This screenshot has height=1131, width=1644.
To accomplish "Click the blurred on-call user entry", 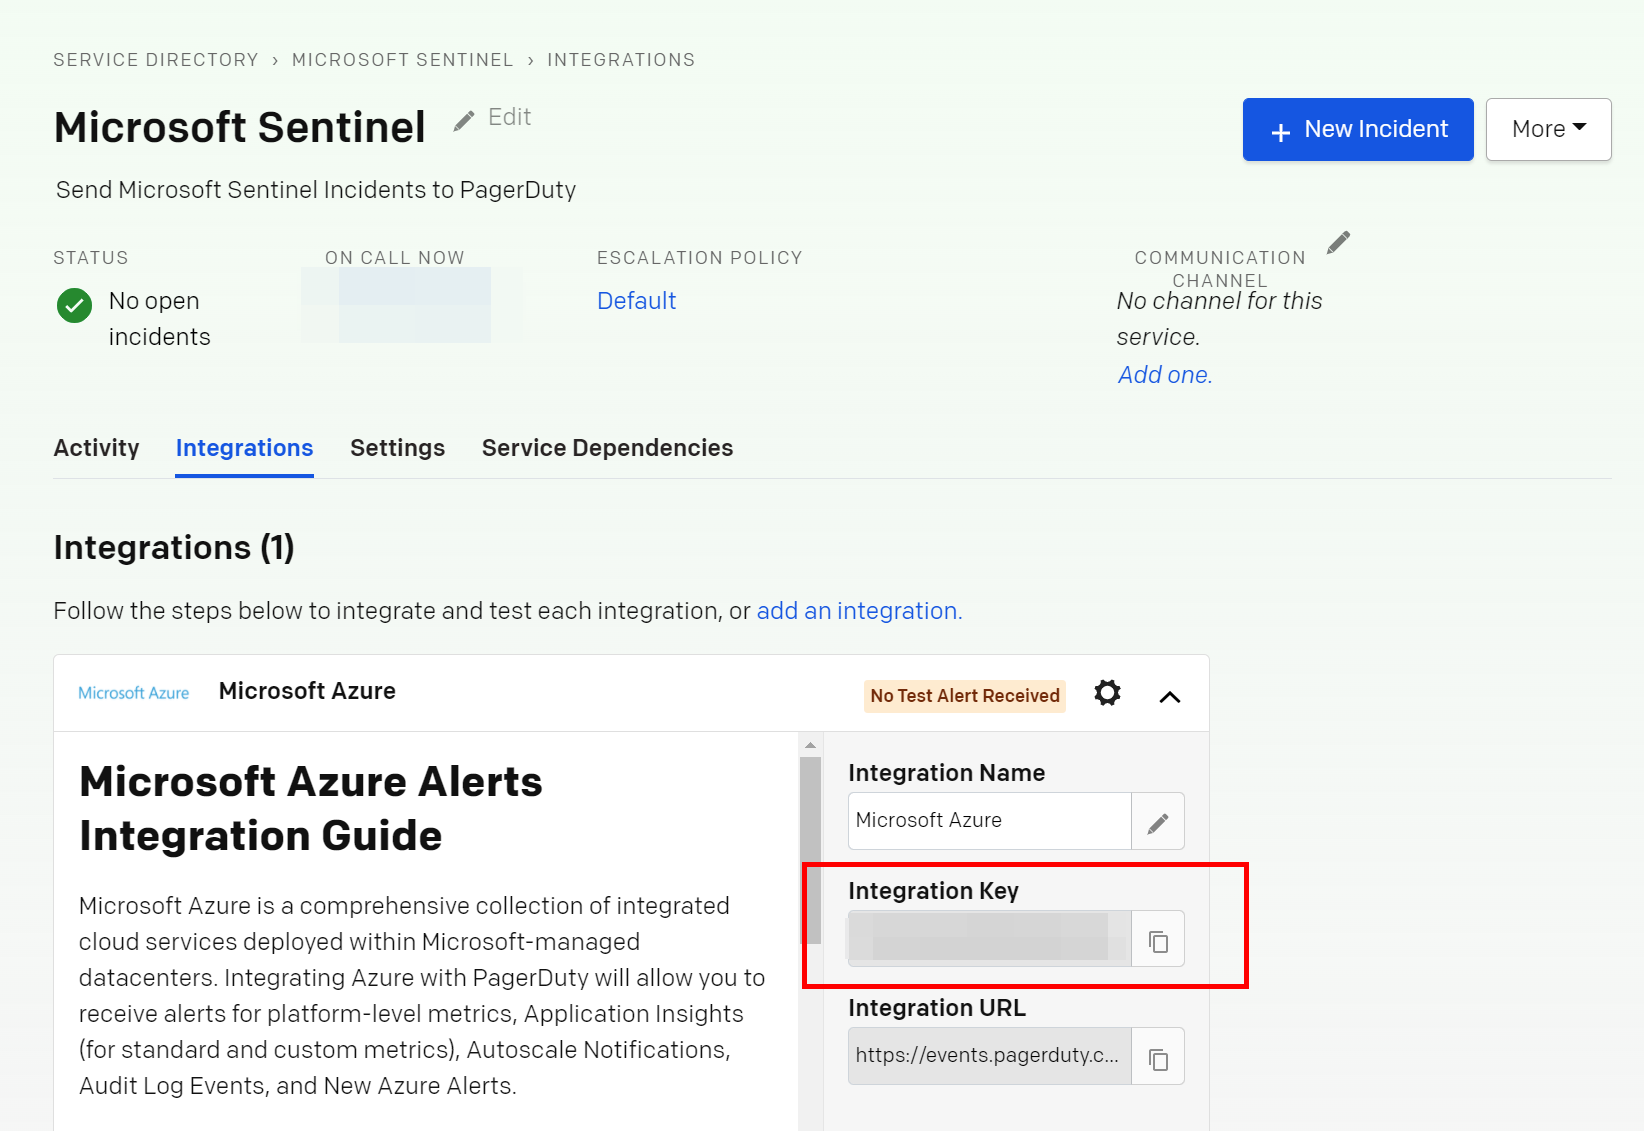I will coord(412,305).
